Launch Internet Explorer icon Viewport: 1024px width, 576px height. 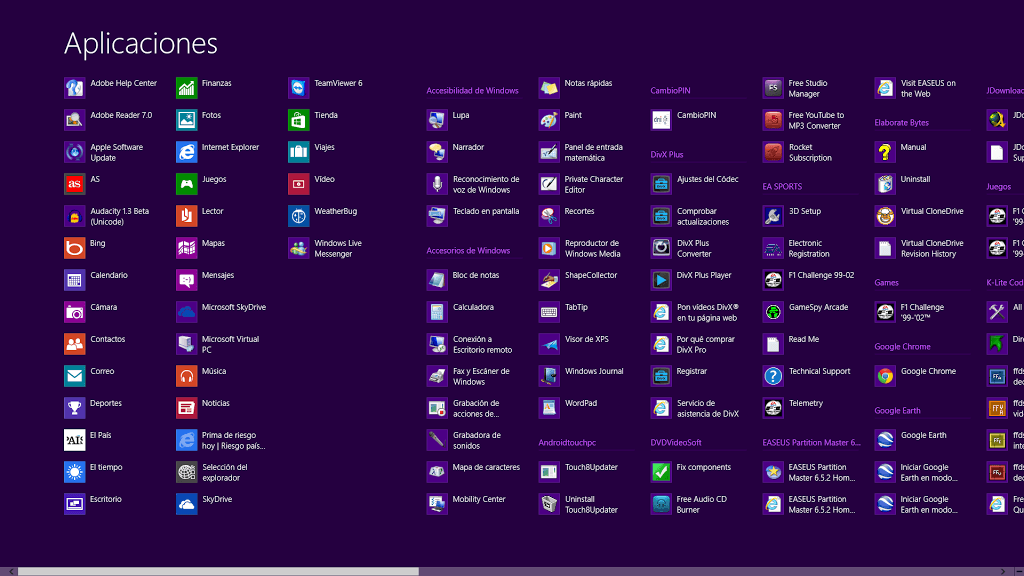(x=187, y=152)
